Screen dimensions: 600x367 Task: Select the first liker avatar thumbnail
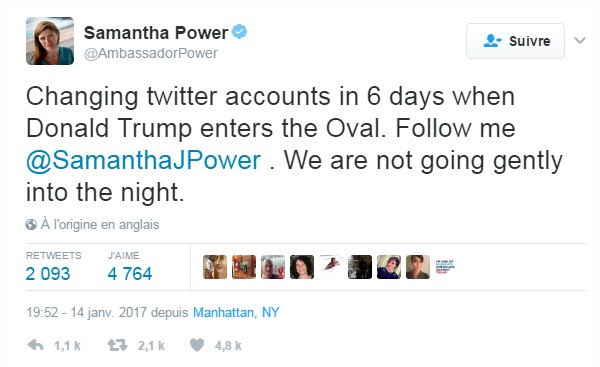215,267
